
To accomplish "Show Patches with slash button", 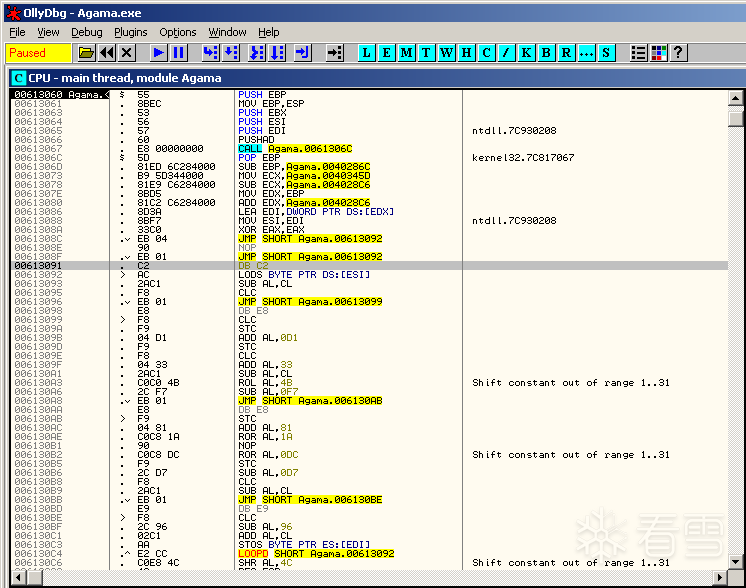I will click(x=506, y=52).
